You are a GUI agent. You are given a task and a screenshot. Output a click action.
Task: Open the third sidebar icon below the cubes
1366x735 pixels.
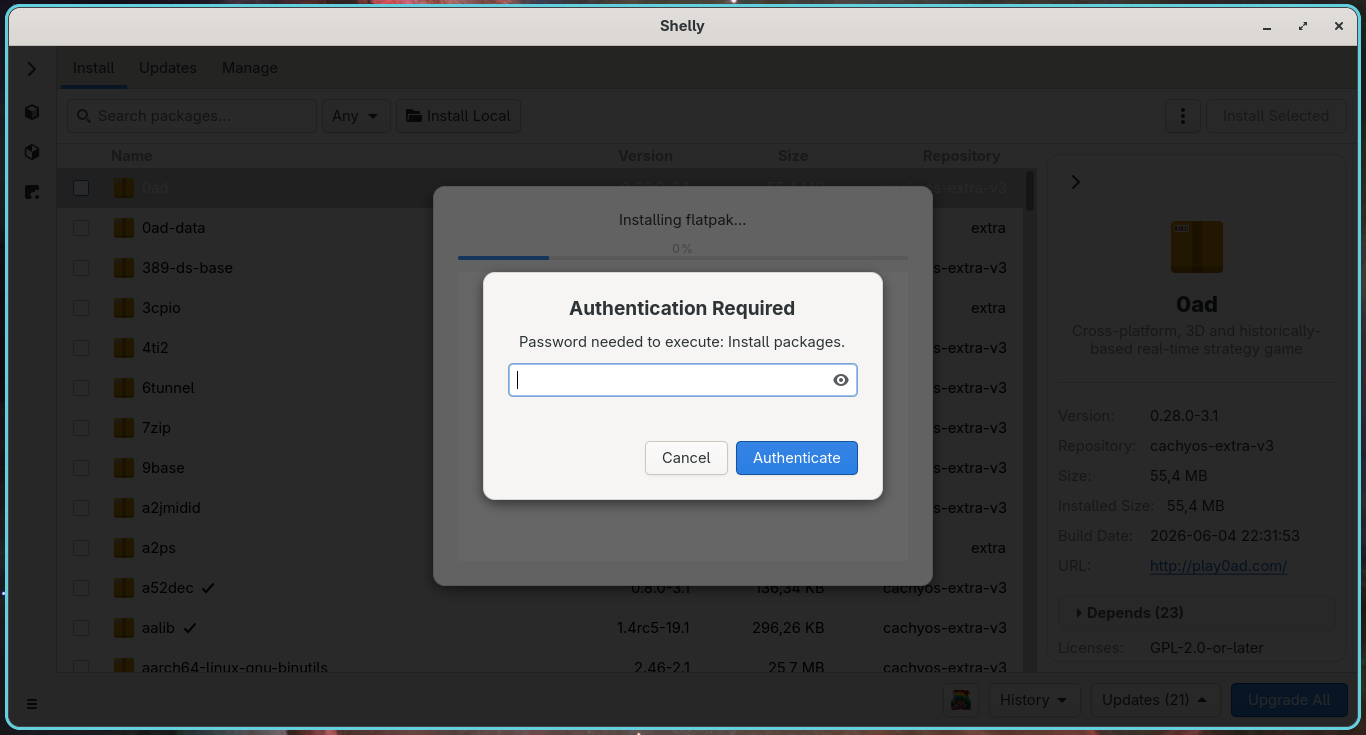32,192
